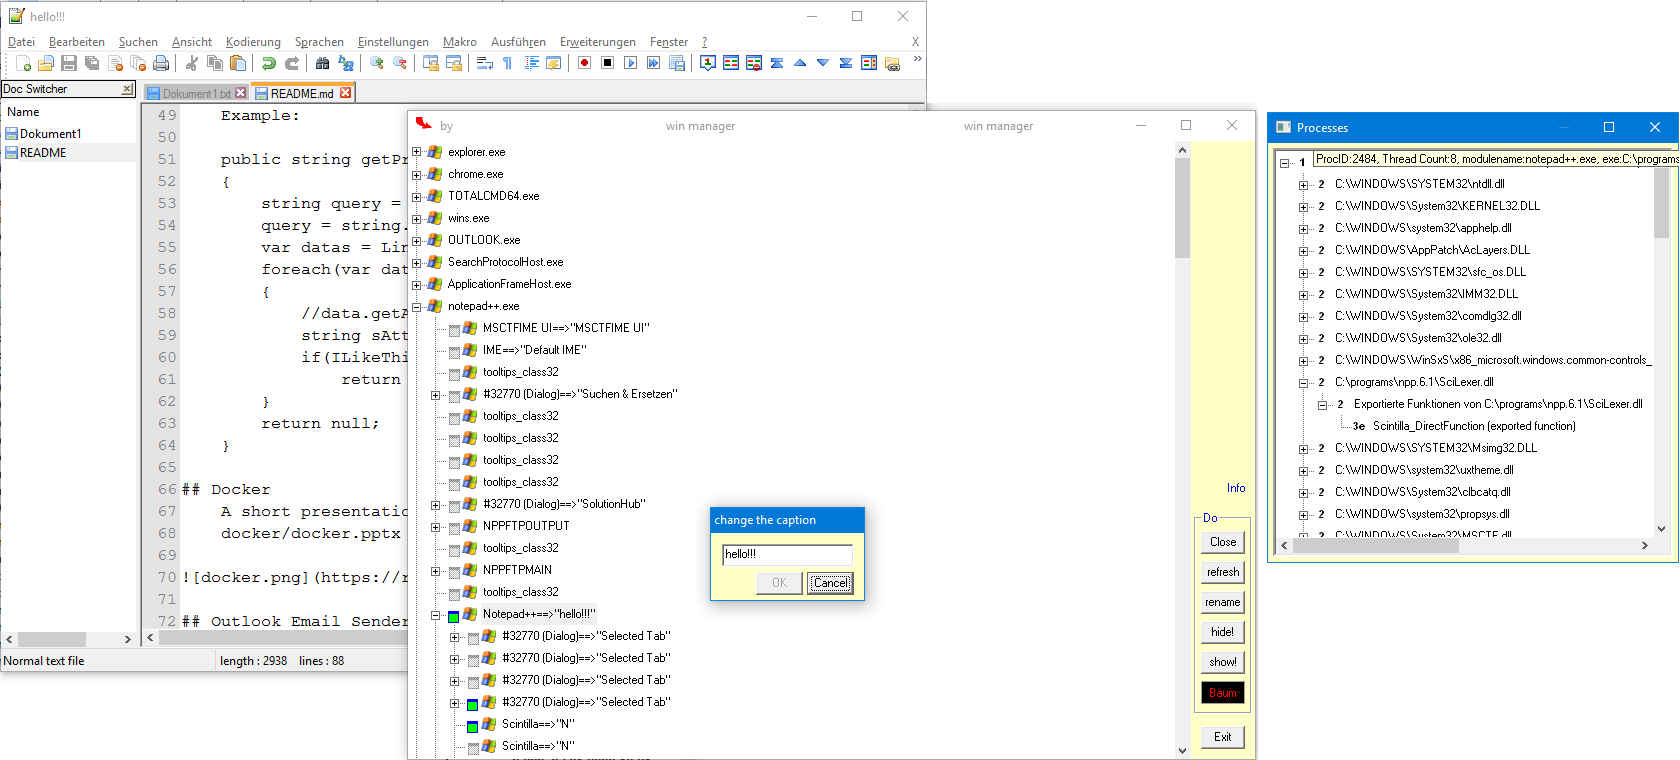
Task: Expand the TOTALCMD64.exe tree node
Action: (417, 196)
